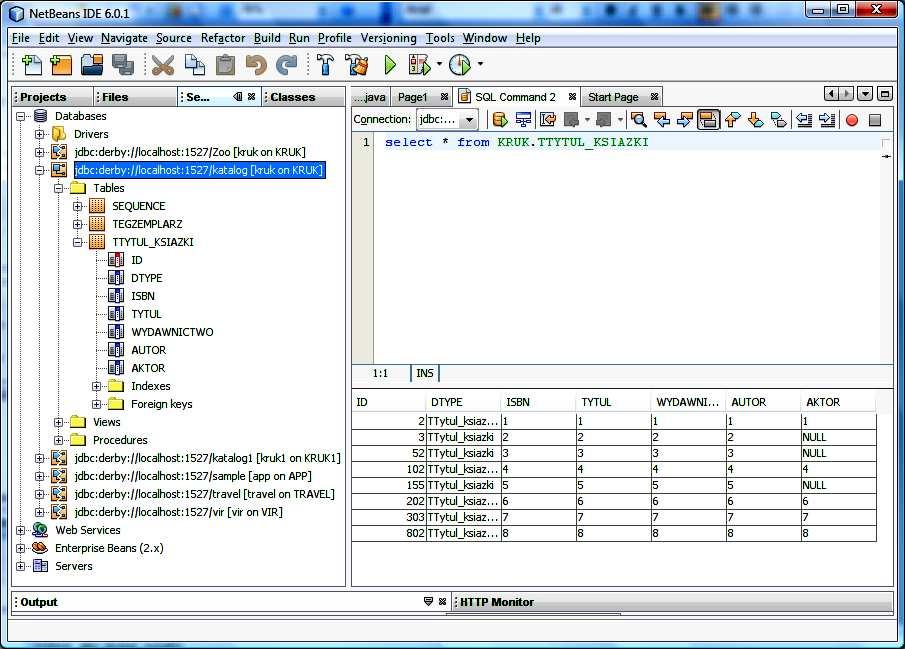Expand the Indexes folder node
Image resolution: width=905 pixels, height=649 pixels.
point(96,386)
